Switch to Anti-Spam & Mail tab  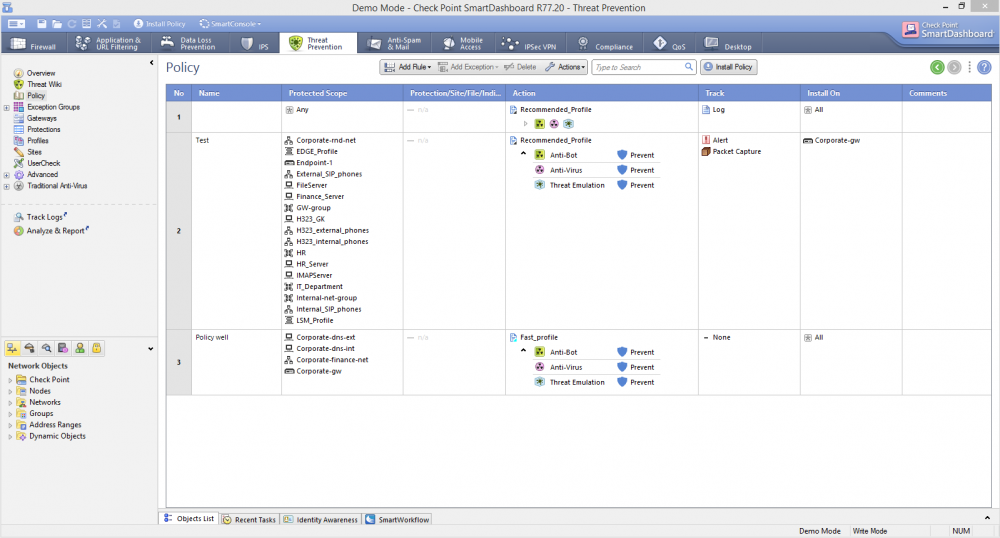(x=395, y=43)
